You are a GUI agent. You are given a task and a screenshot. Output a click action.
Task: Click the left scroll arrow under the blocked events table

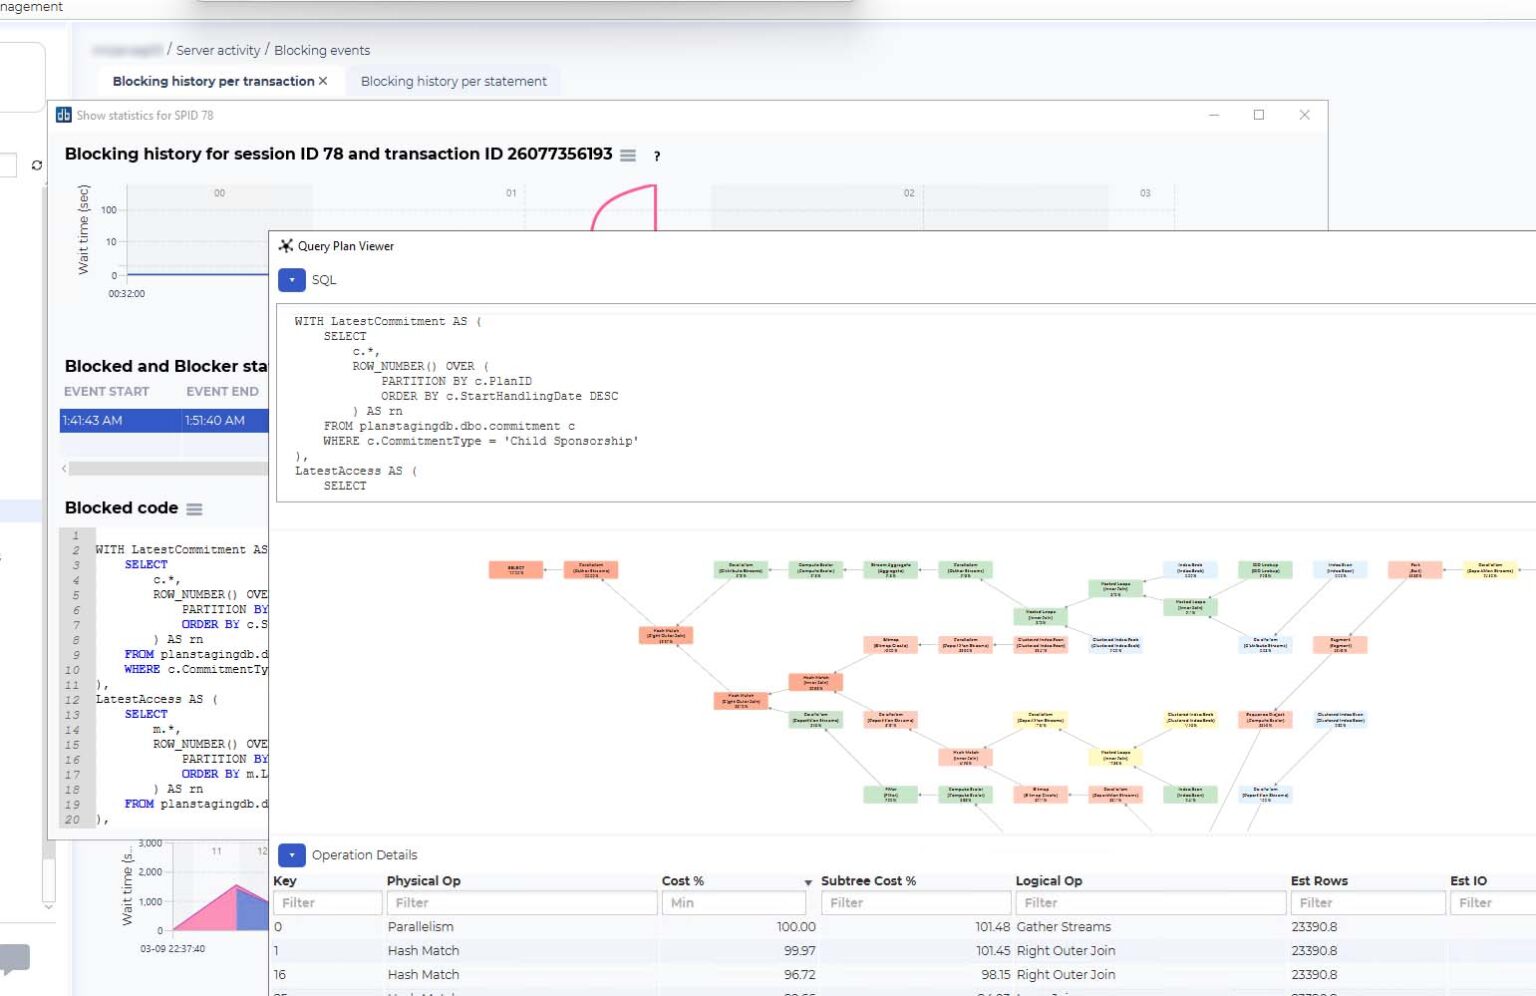[x=64, y=468]
